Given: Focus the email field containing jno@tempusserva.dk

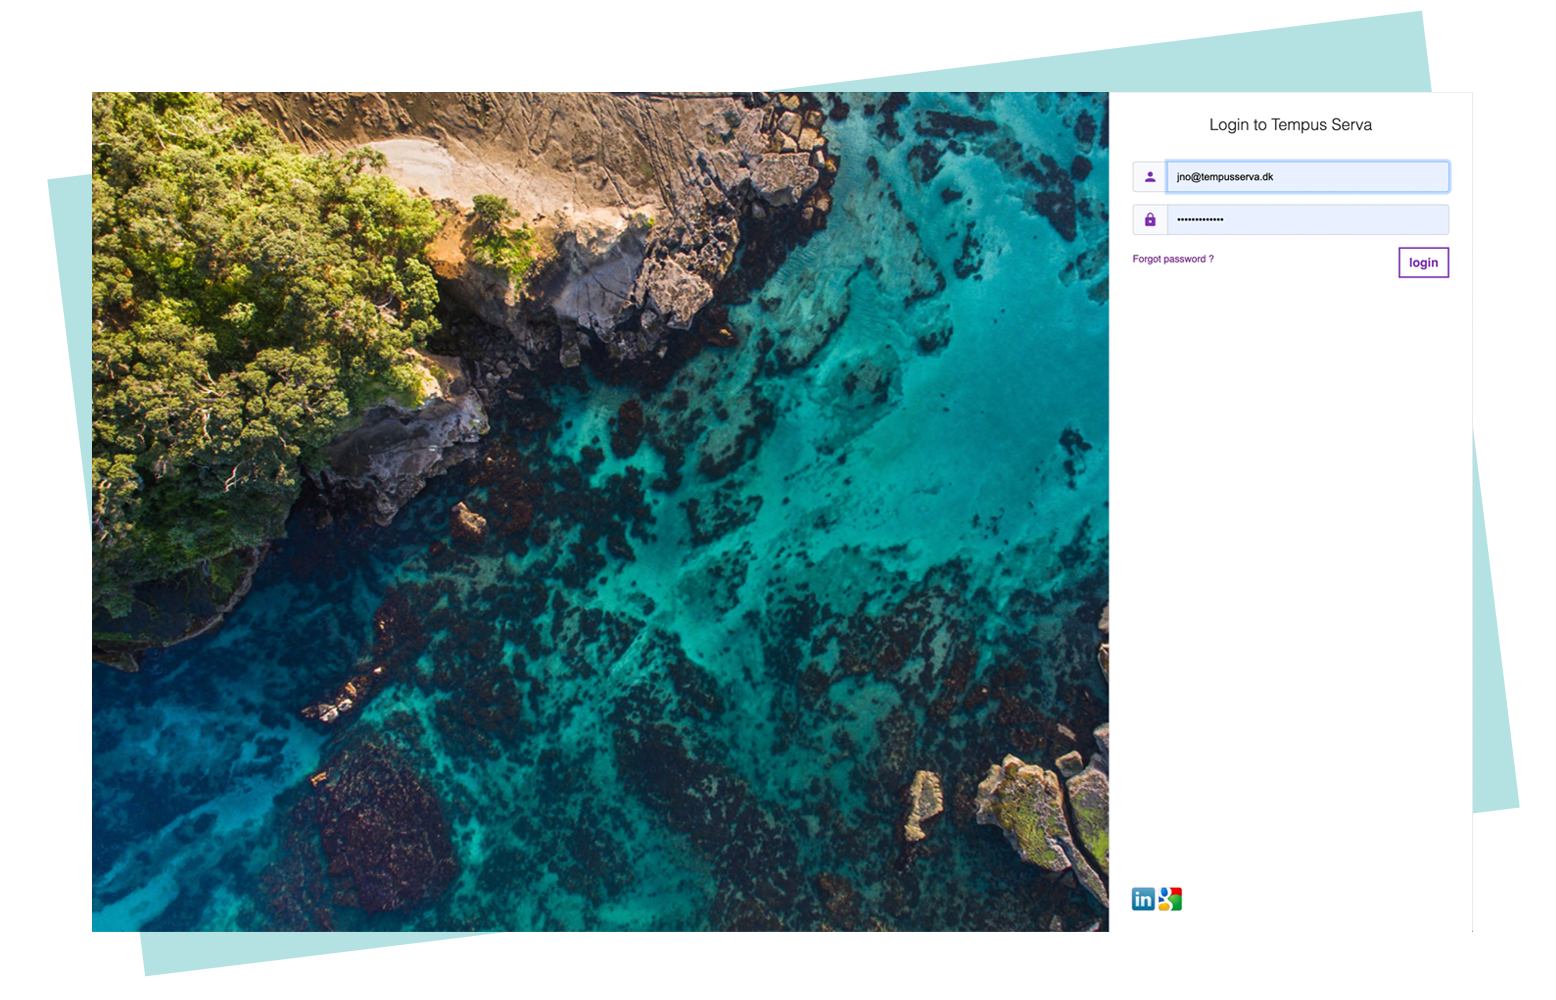Looking at the screenshot, I should tap(1308, 177).
